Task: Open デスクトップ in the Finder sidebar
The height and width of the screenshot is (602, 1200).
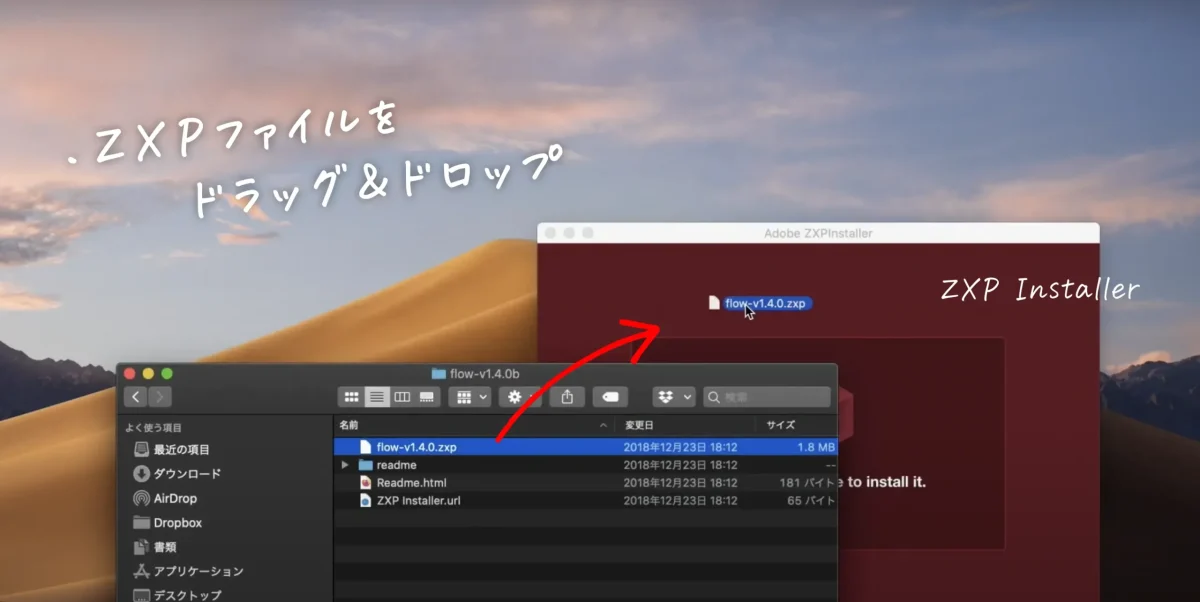Action: point(178,595)
